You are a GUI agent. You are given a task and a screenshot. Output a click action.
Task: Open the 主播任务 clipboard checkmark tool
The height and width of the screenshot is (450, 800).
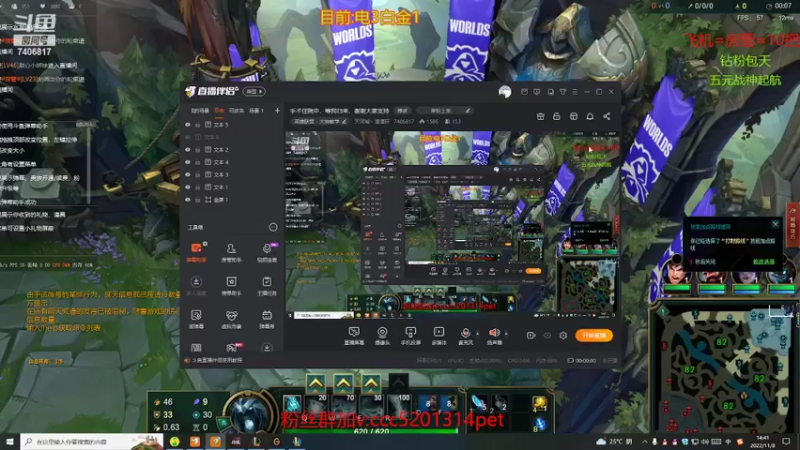(266, 286)
